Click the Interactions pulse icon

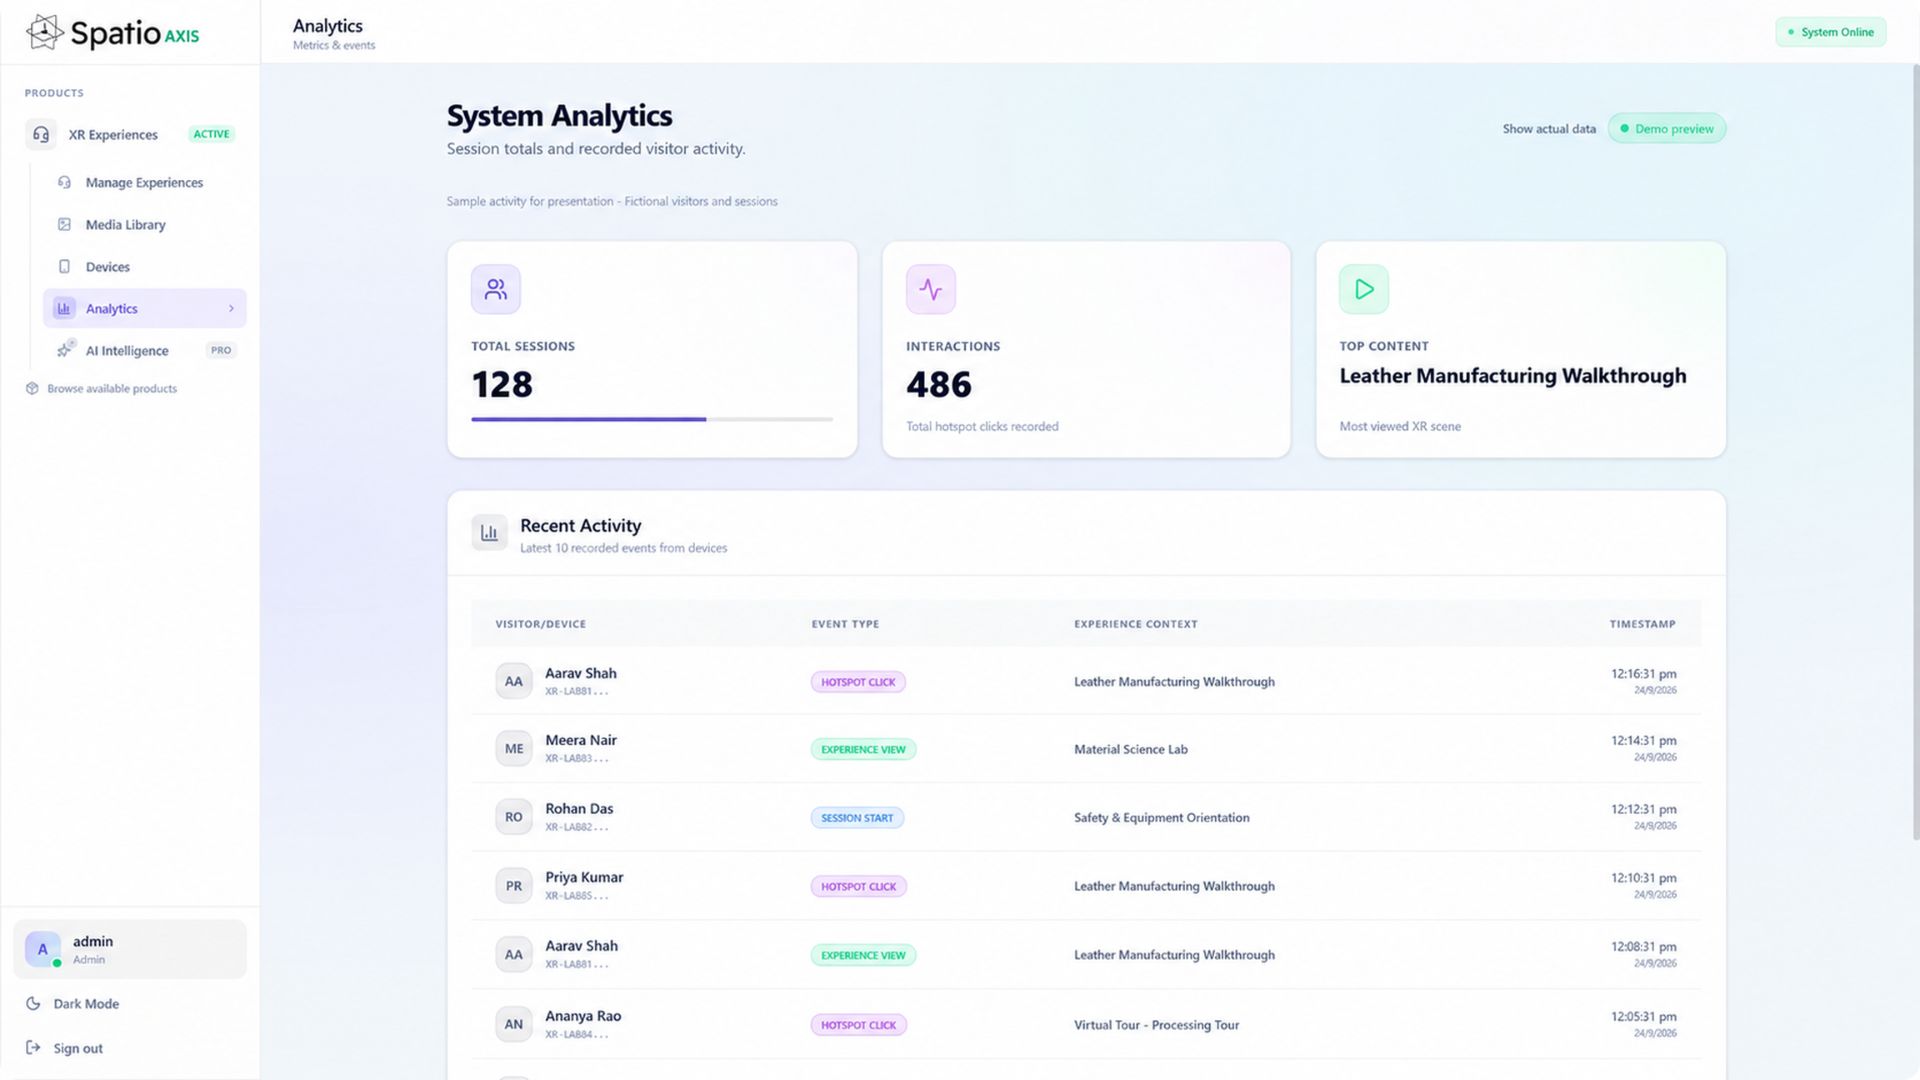tap(931, 289)
